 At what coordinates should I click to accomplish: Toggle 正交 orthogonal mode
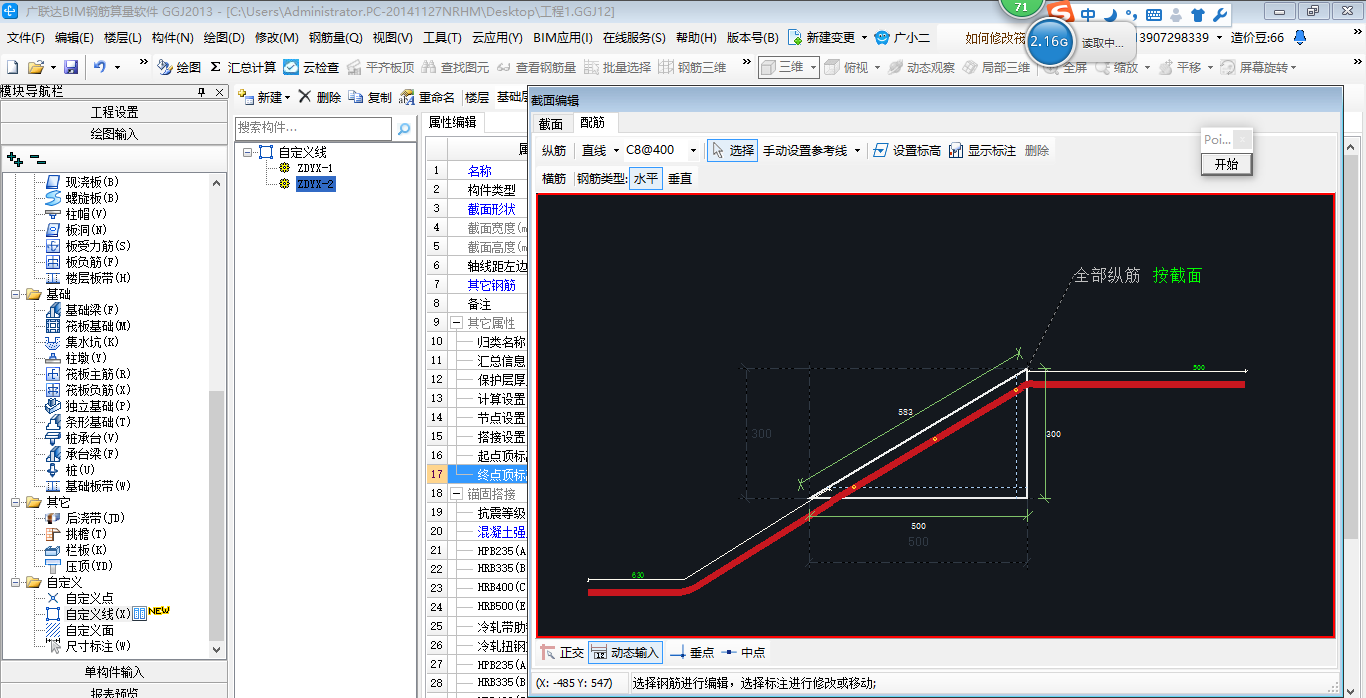(563, 652)
